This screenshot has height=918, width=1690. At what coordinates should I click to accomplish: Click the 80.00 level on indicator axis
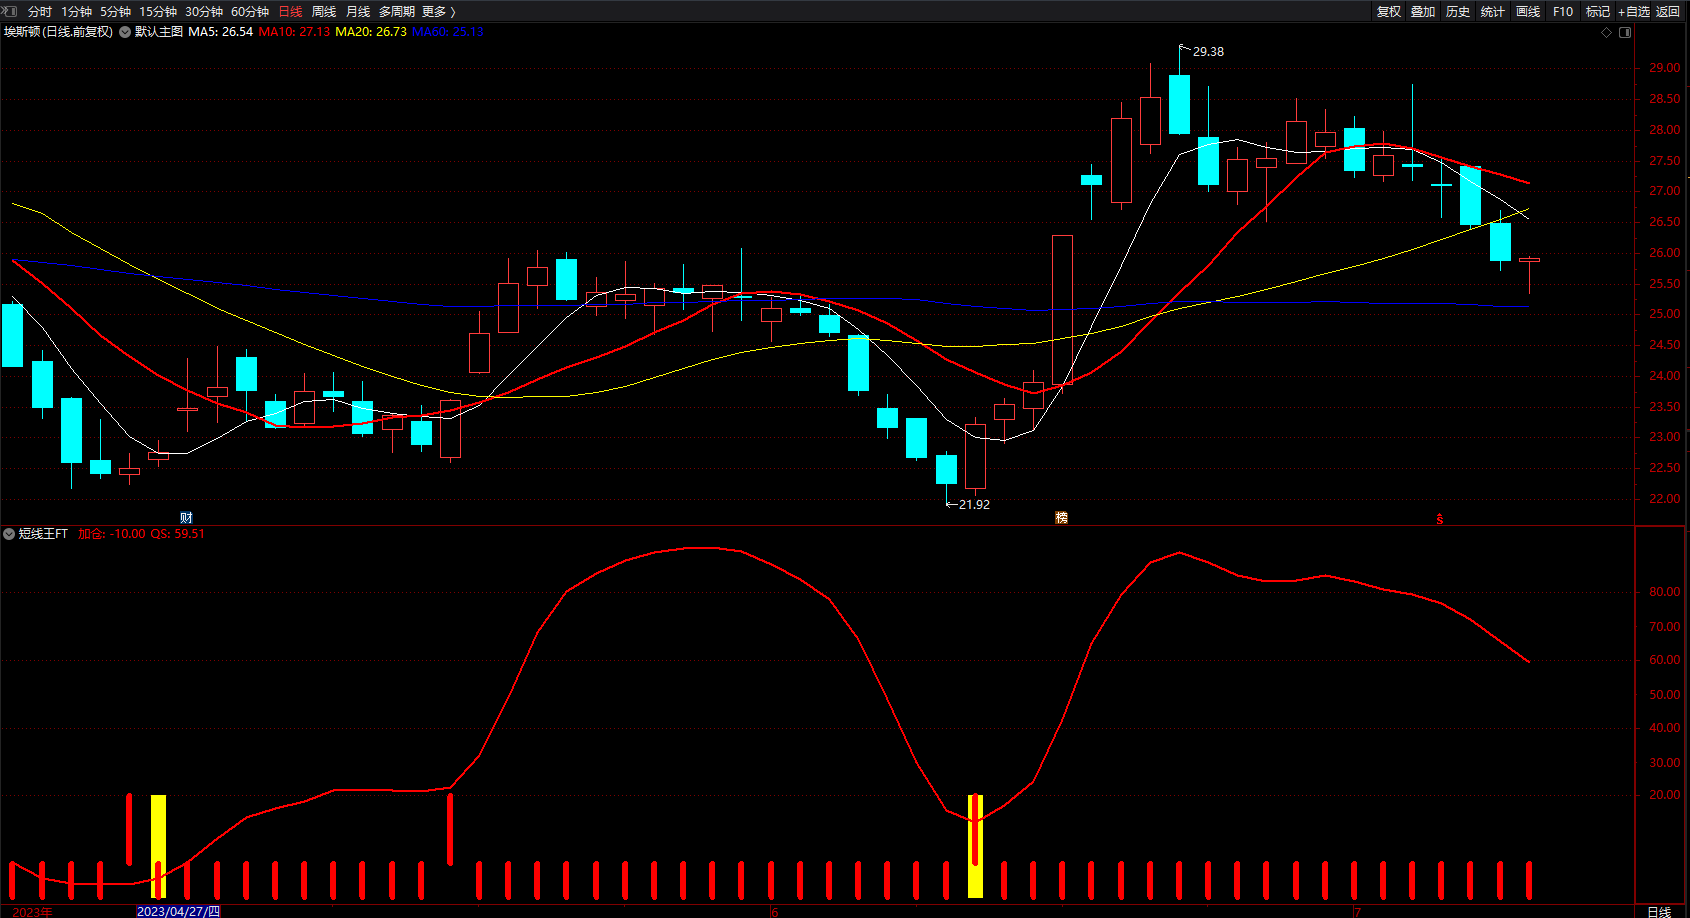click(x=1665, y=592)
